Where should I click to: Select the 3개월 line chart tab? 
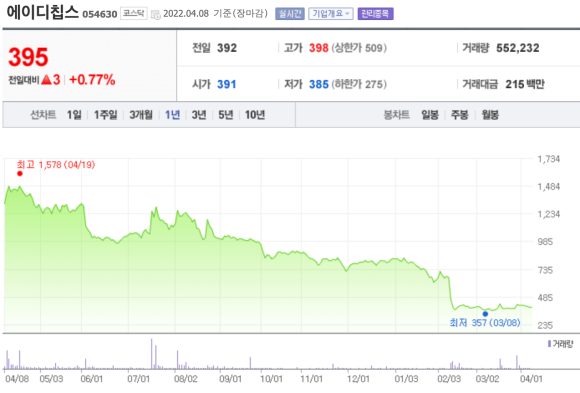pos(141,115)
